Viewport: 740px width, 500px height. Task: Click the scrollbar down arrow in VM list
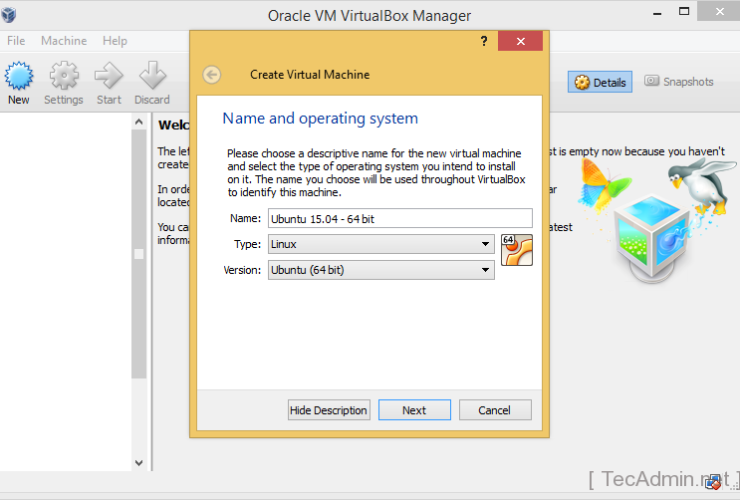click(139, 463)
